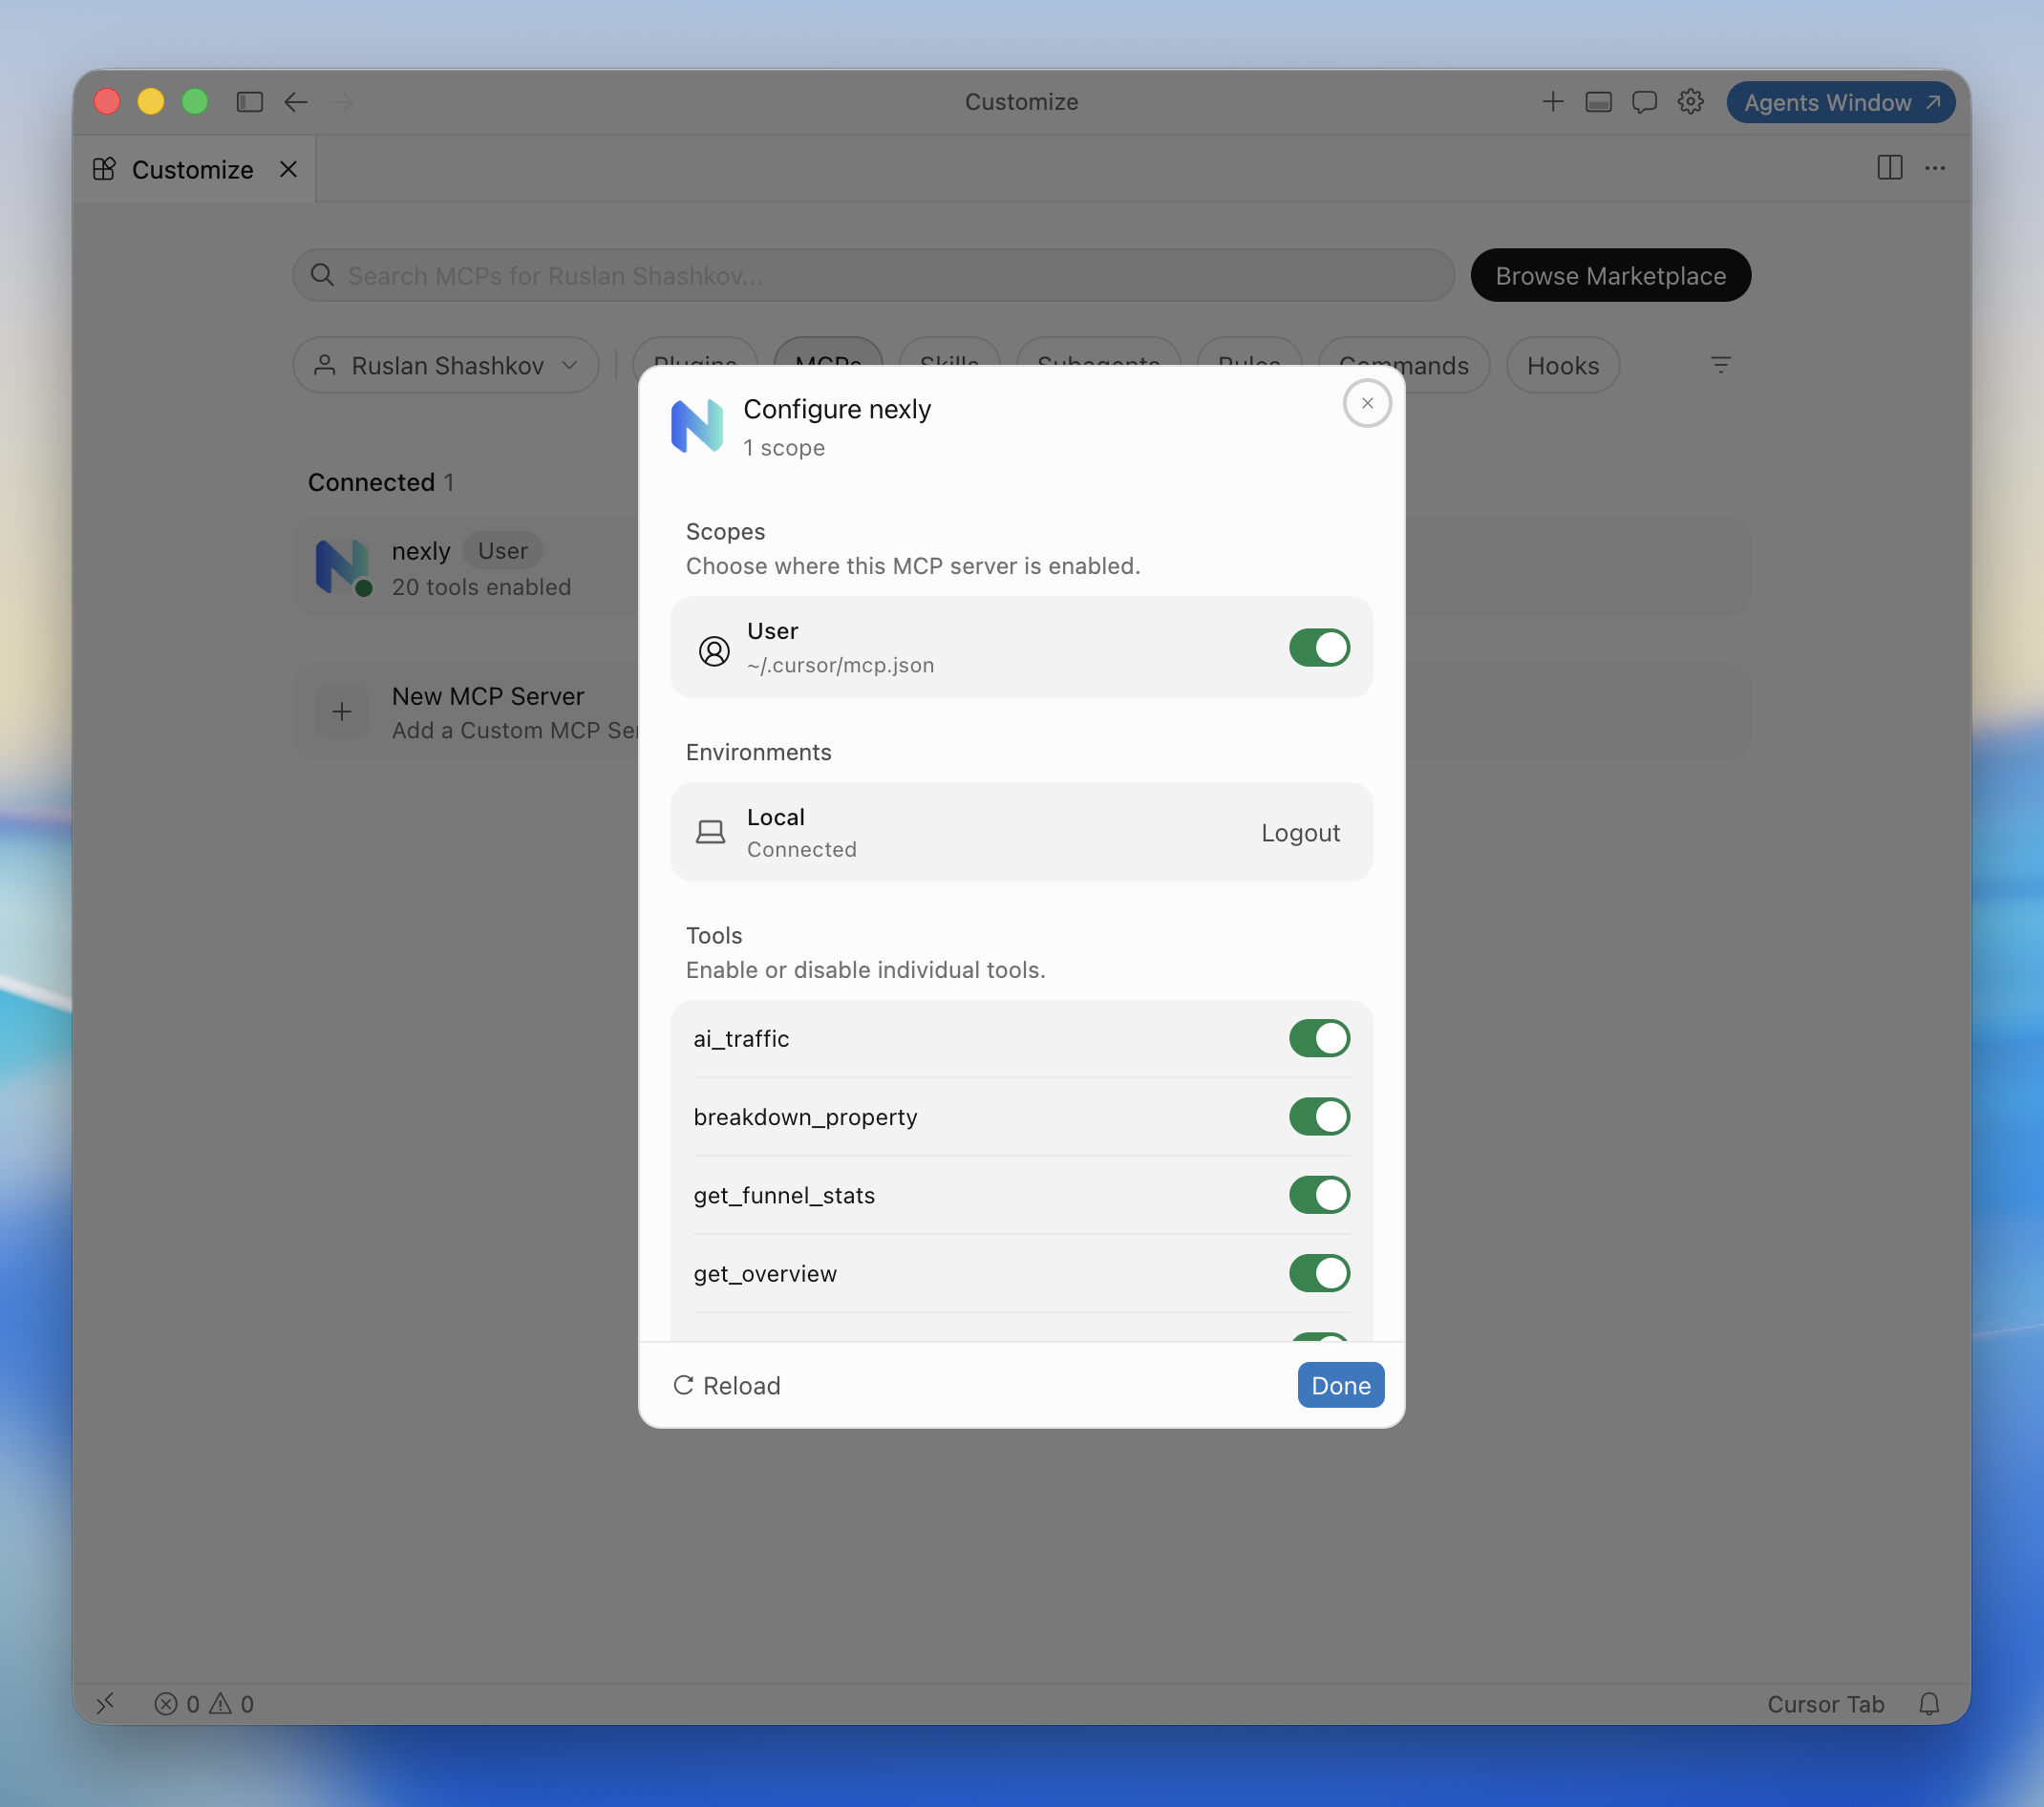Click the 'New MCP Server' label
The width and height of the screenshot is (2044, 1807).
(487, 696)
